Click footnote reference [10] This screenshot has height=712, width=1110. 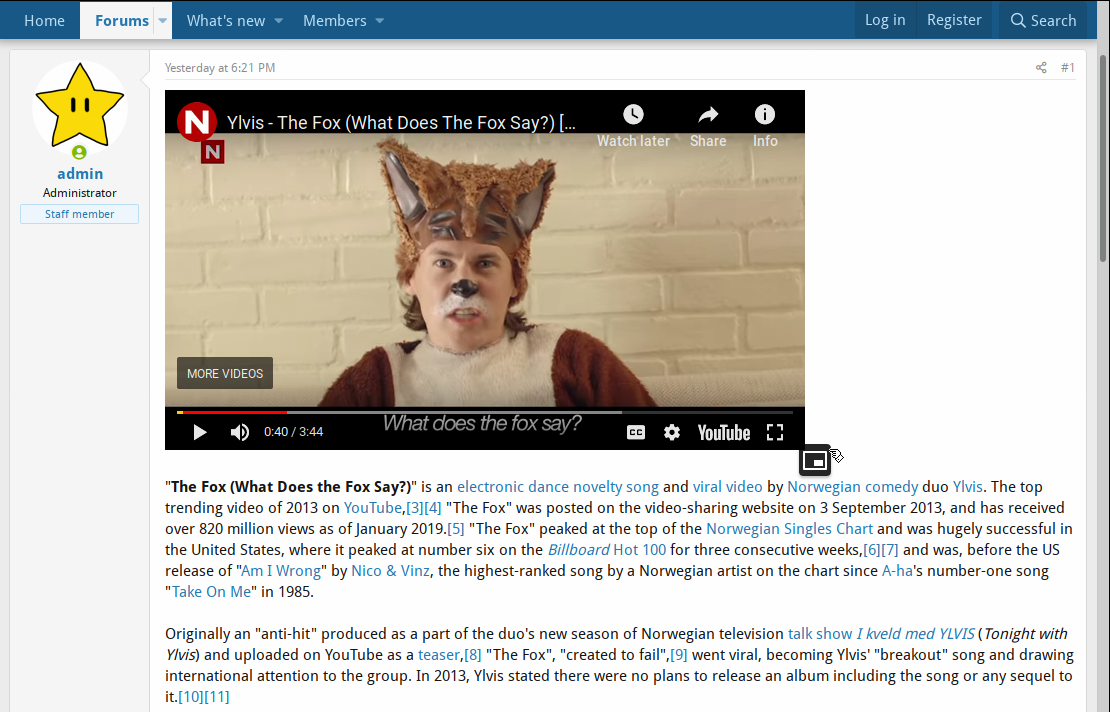click(x=190, y=696)
